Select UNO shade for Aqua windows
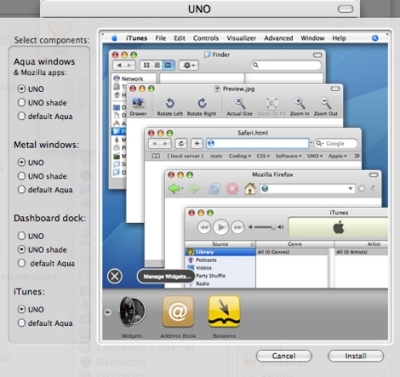The image size is (400, 377). pos(22,102)
